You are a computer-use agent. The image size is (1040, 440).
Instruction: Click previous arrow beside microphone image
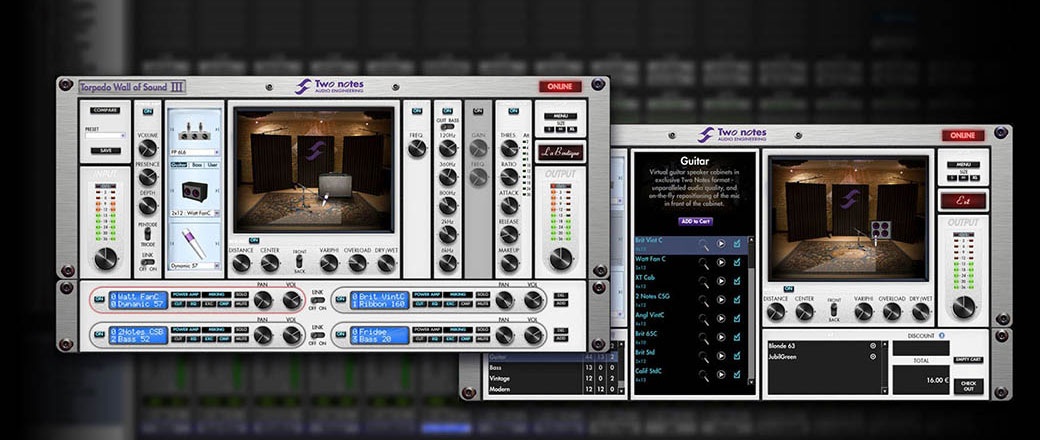[173, 244]
